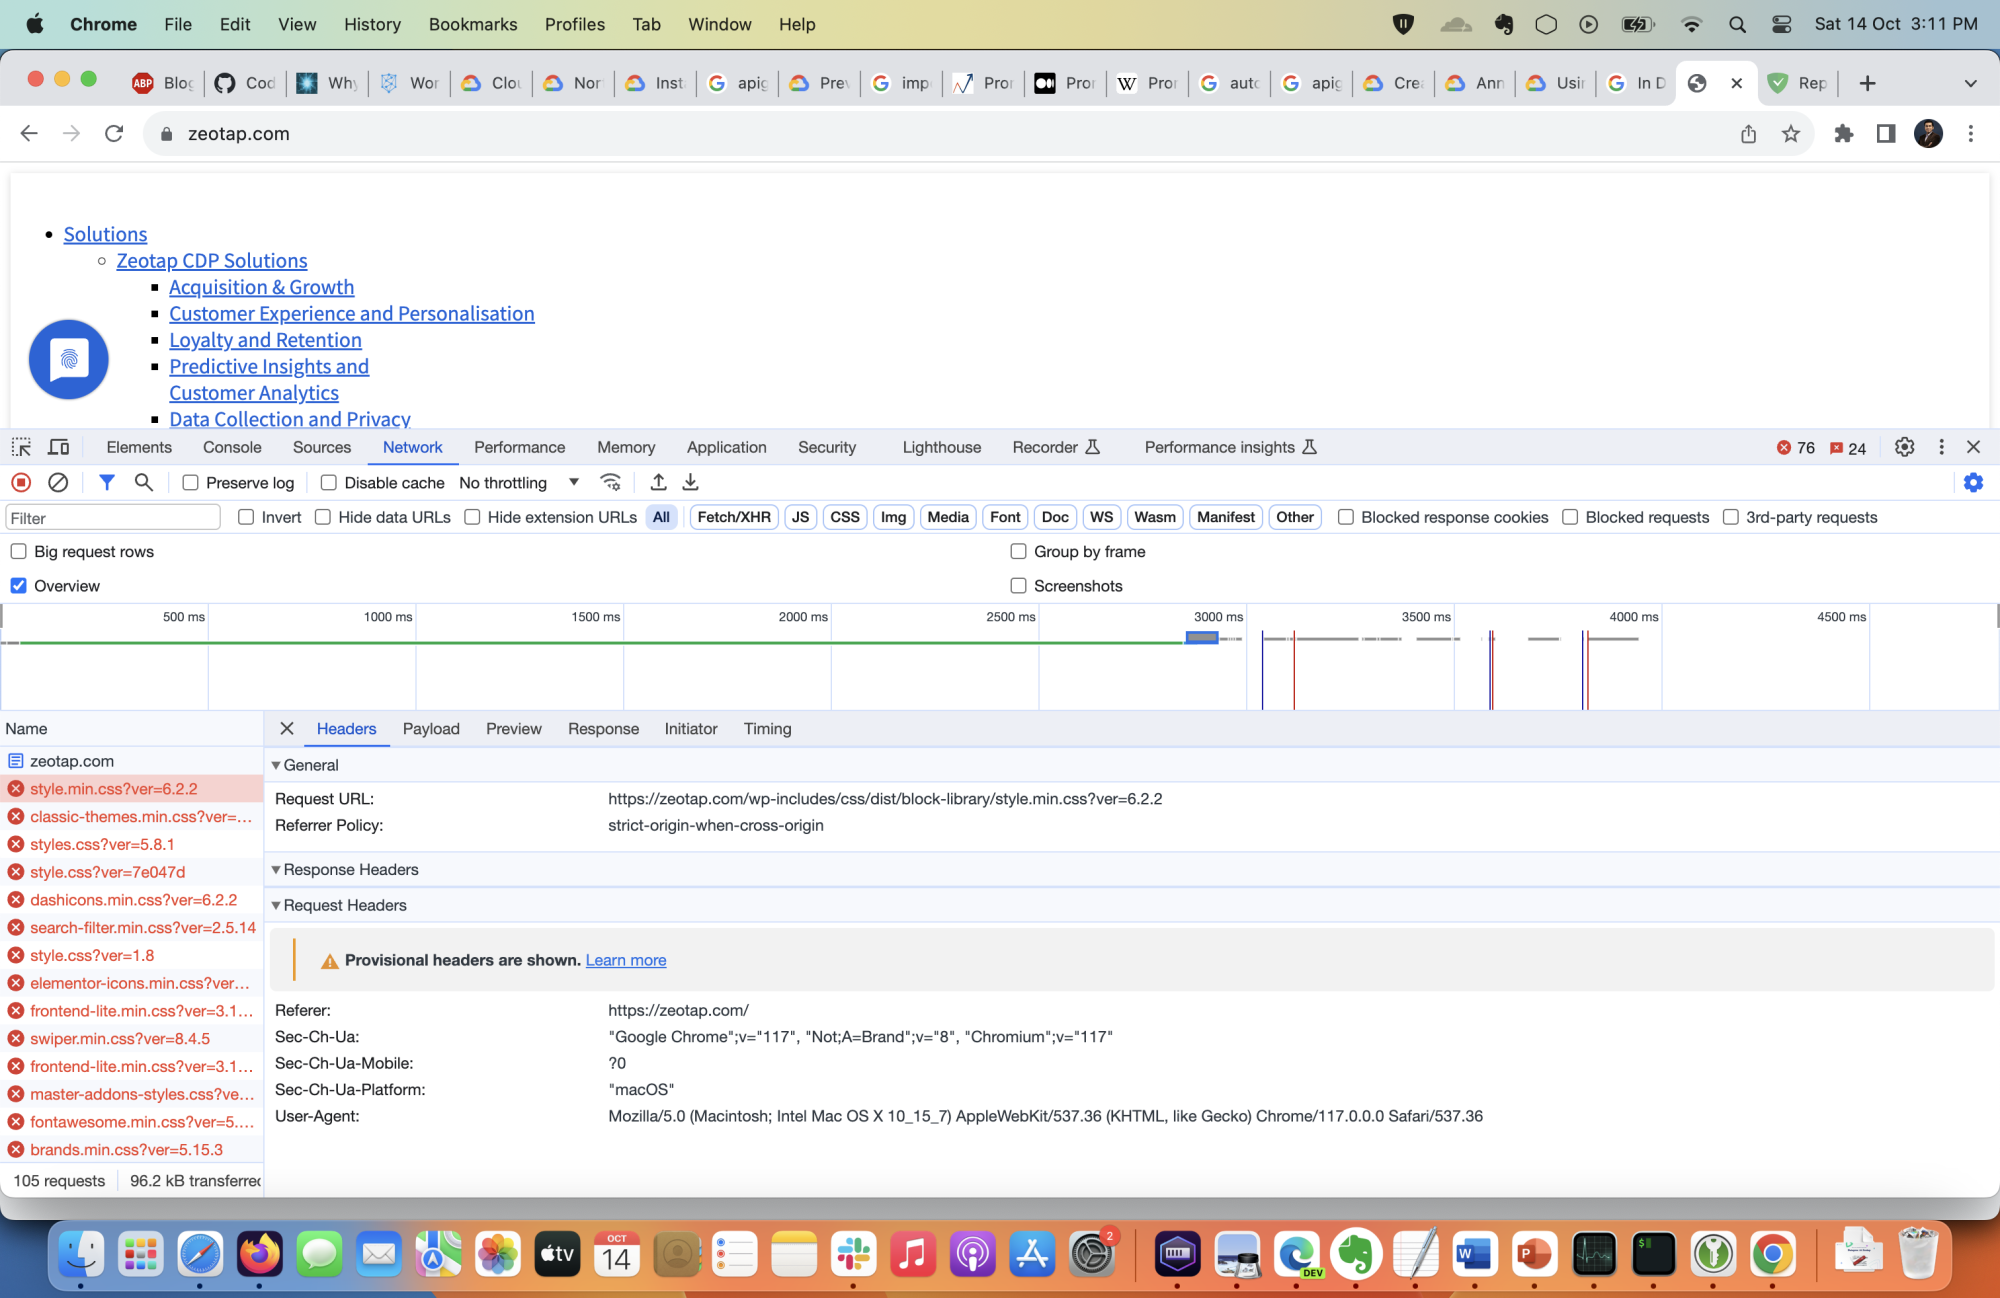The image size is (2000, 1298).
Task: Enable the Disable cache checkbox
Action: click(x=328, y=482)
